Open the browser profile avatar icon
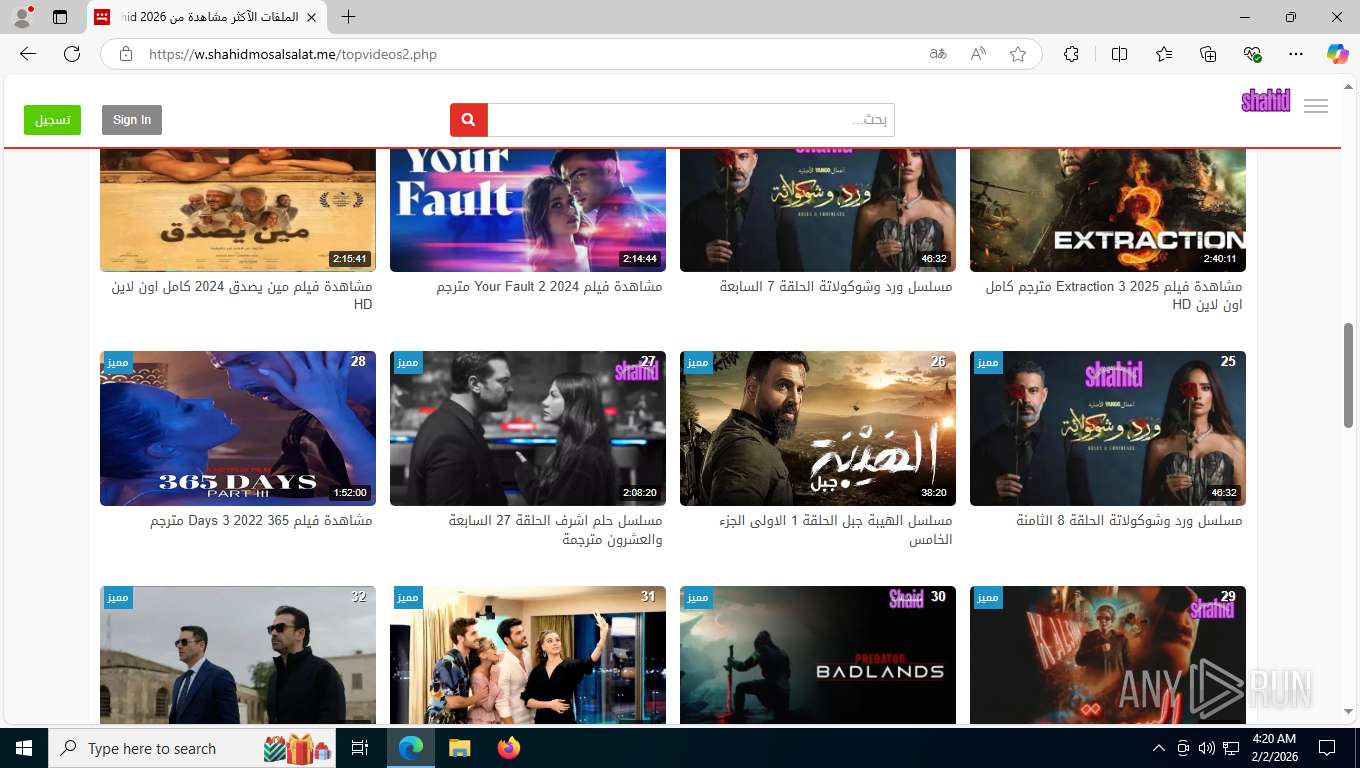The image size is (1360, 768). pyautogui.click(x=22, y=17)
